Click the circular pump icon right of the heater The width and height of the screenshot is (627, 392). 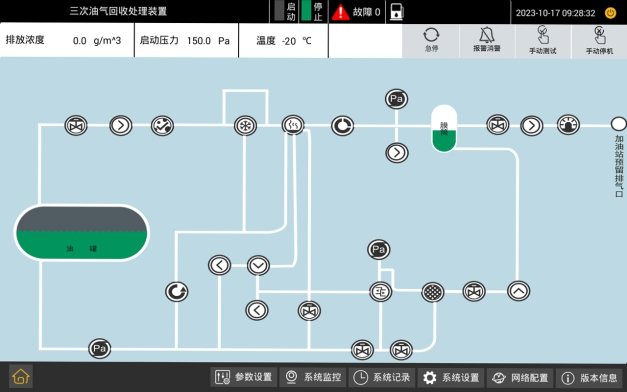(343, 126)
